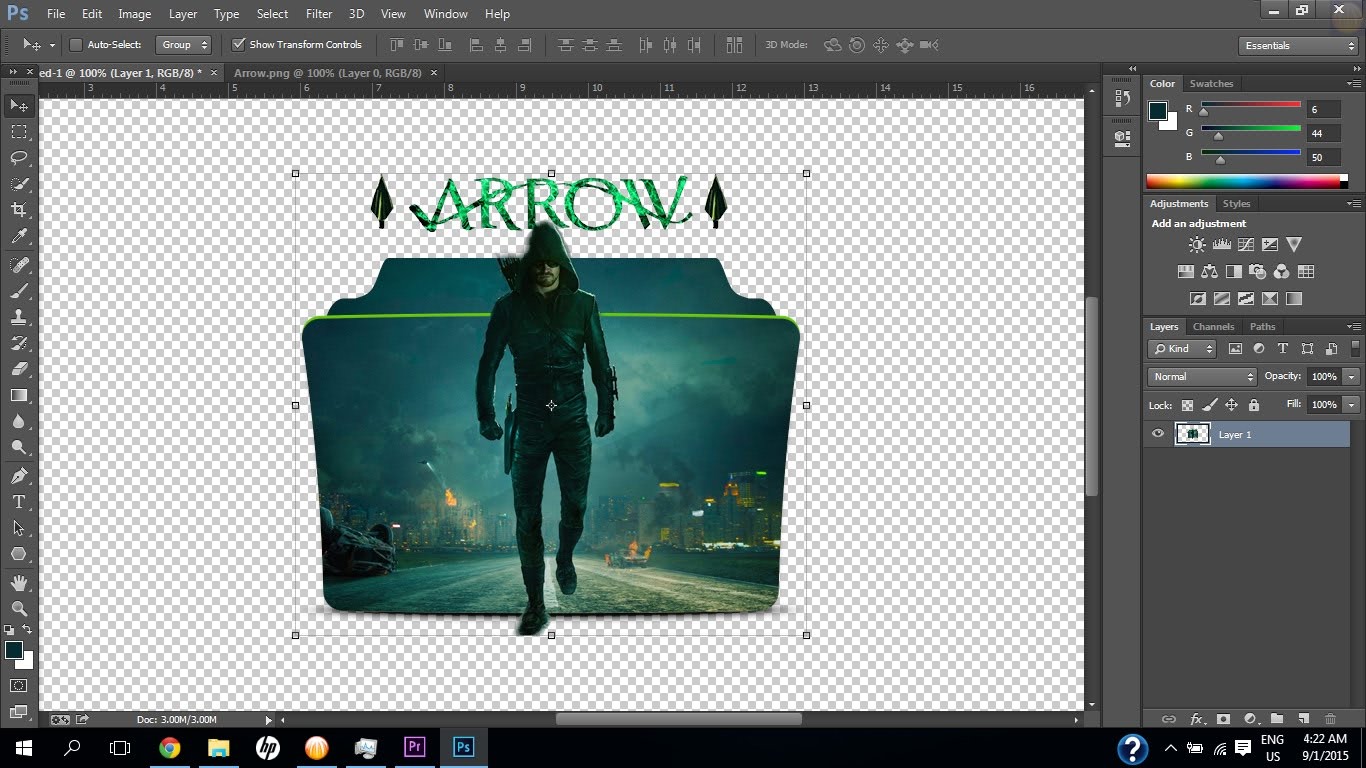This screenshot has height=768, width=1366.
Task: Pick the Eyedropper tool
Action: [x=19, y=237]
